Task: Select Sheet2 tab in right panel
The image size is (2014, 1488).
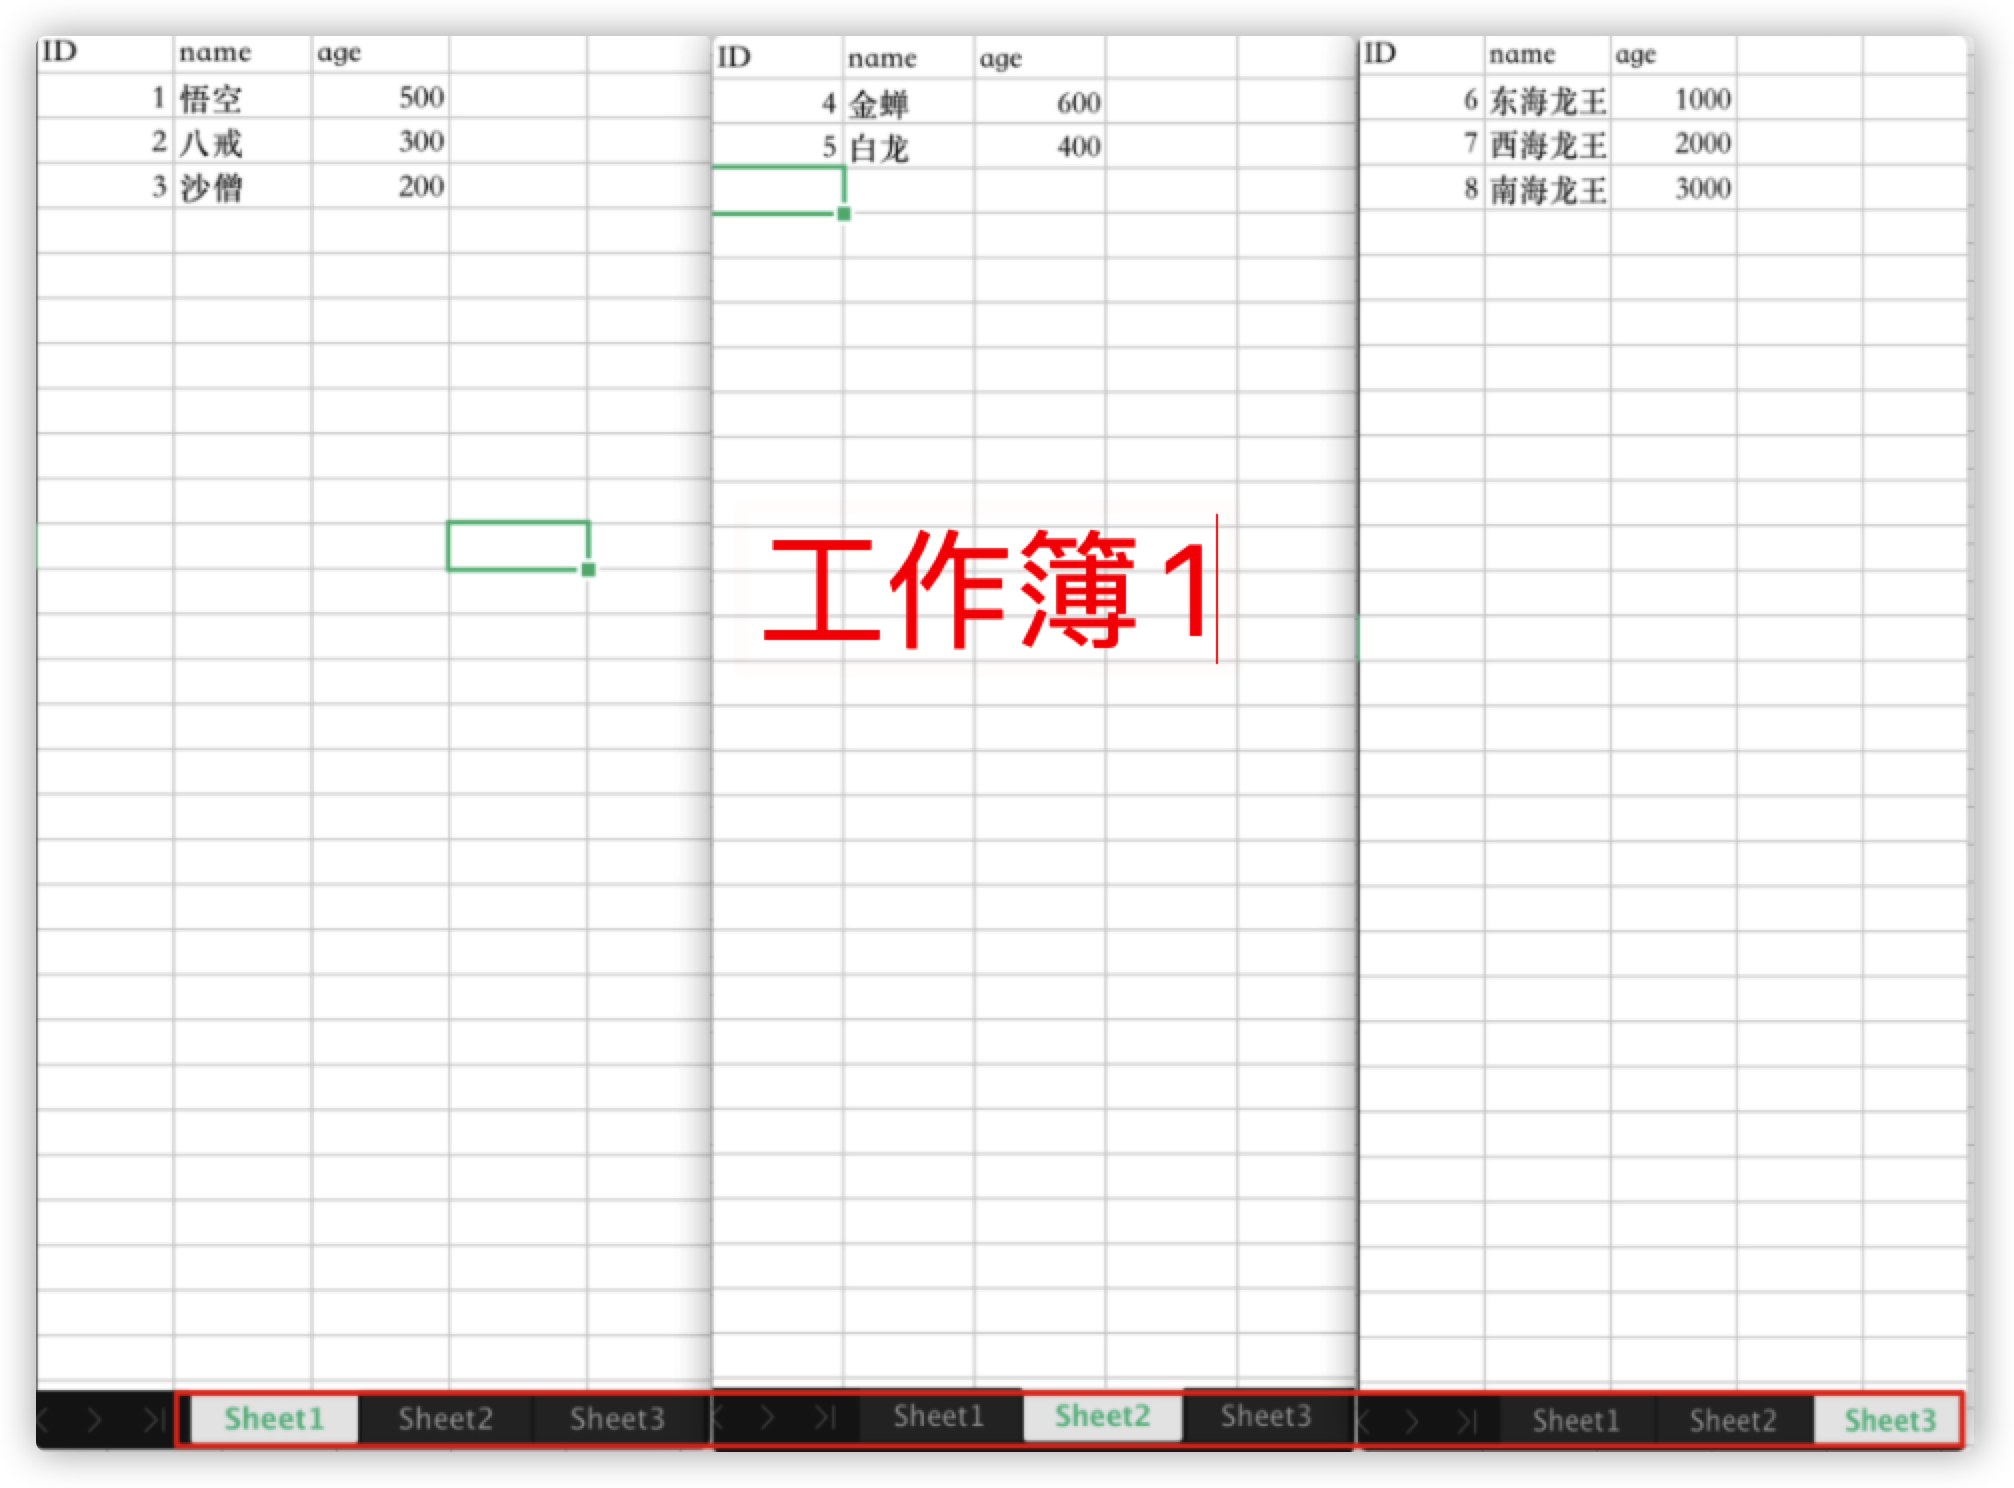Action: point(1733,1420)
